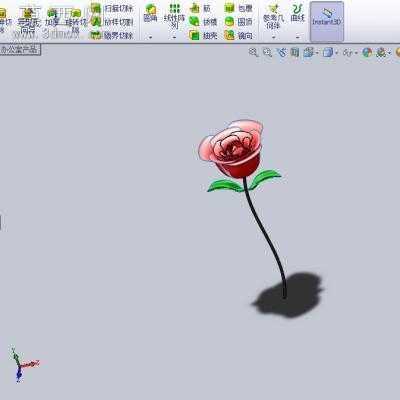Select the Dome (圆顶) tool
This screenshot has width=400, height=400.
[238, 22]
